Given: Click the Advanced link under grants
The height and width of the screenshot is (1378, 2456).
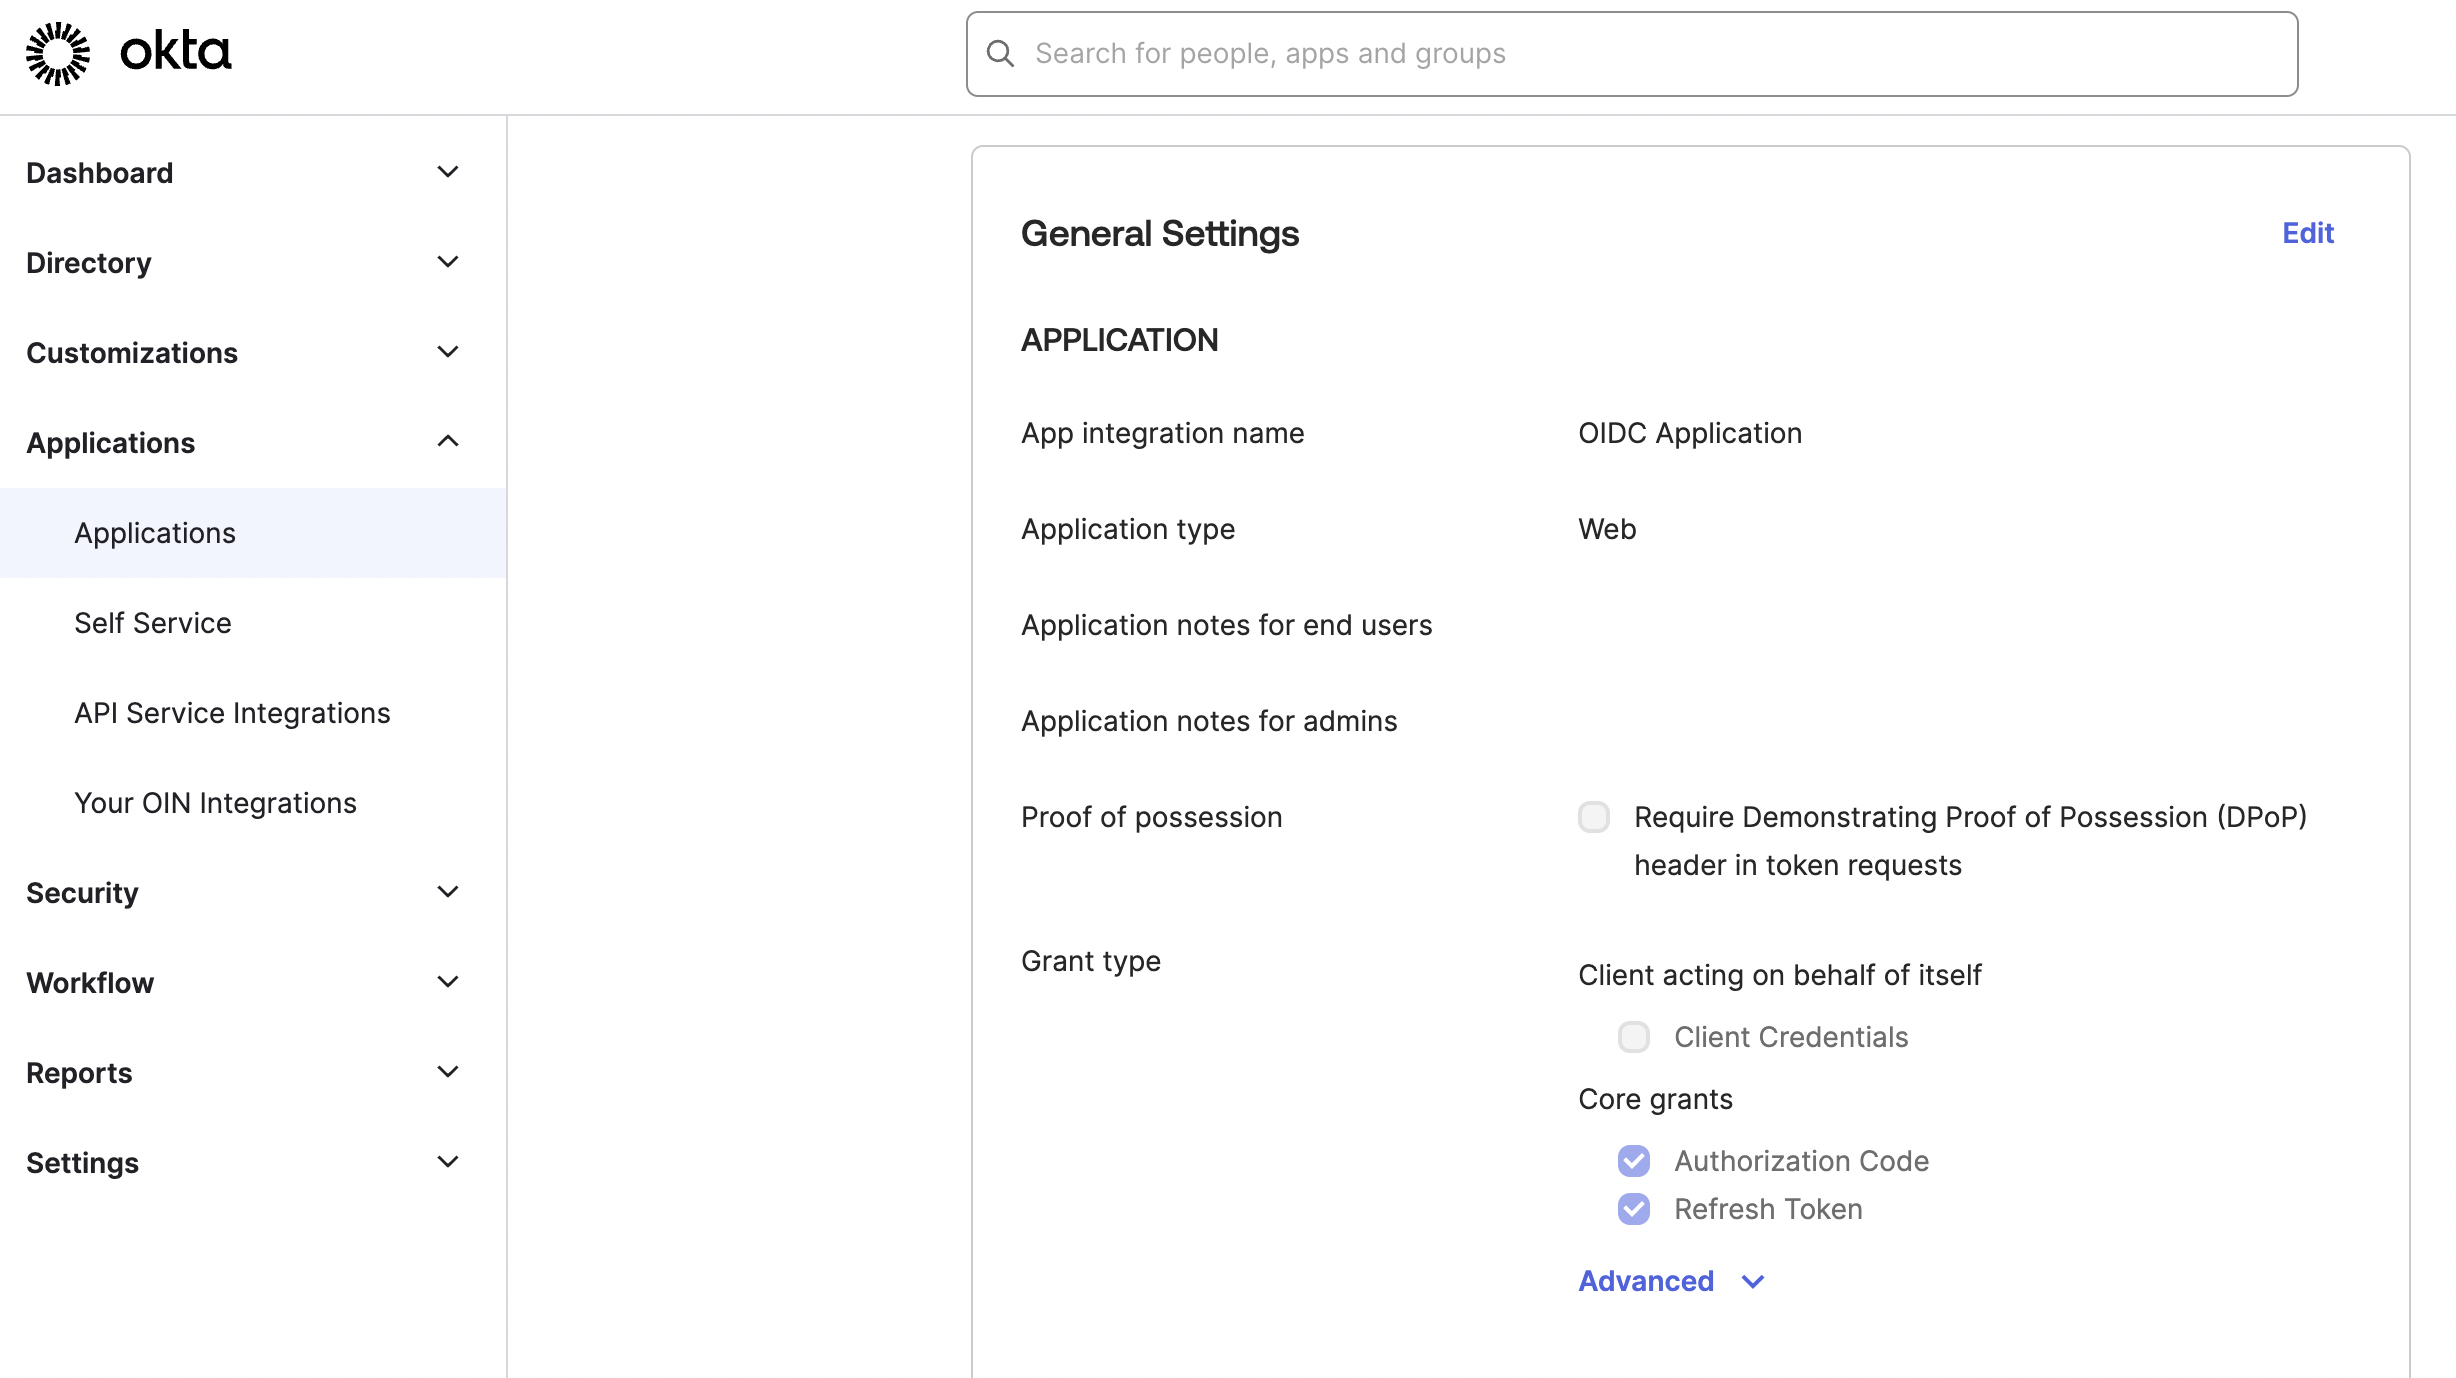Looking at the screenshot, I should point(1646,1281).
